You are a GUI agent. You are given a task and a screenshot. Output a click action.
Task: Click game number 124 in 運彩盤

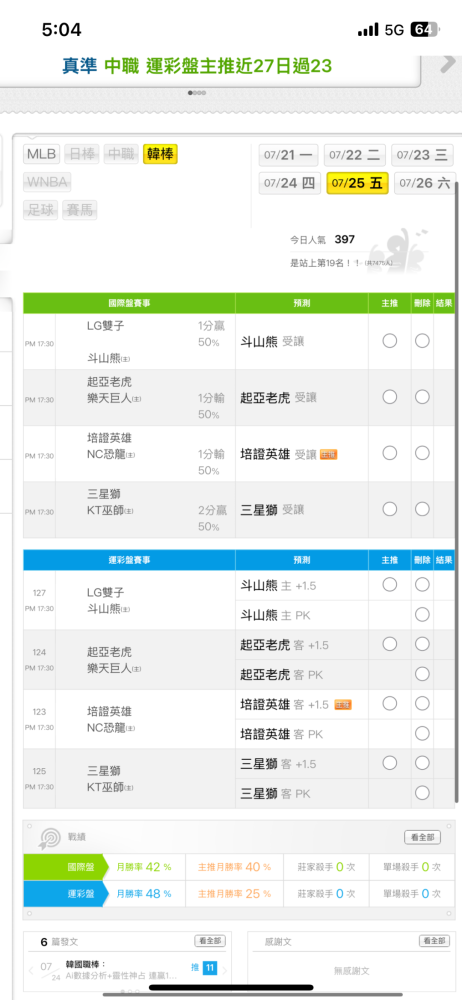coord(39,652)
